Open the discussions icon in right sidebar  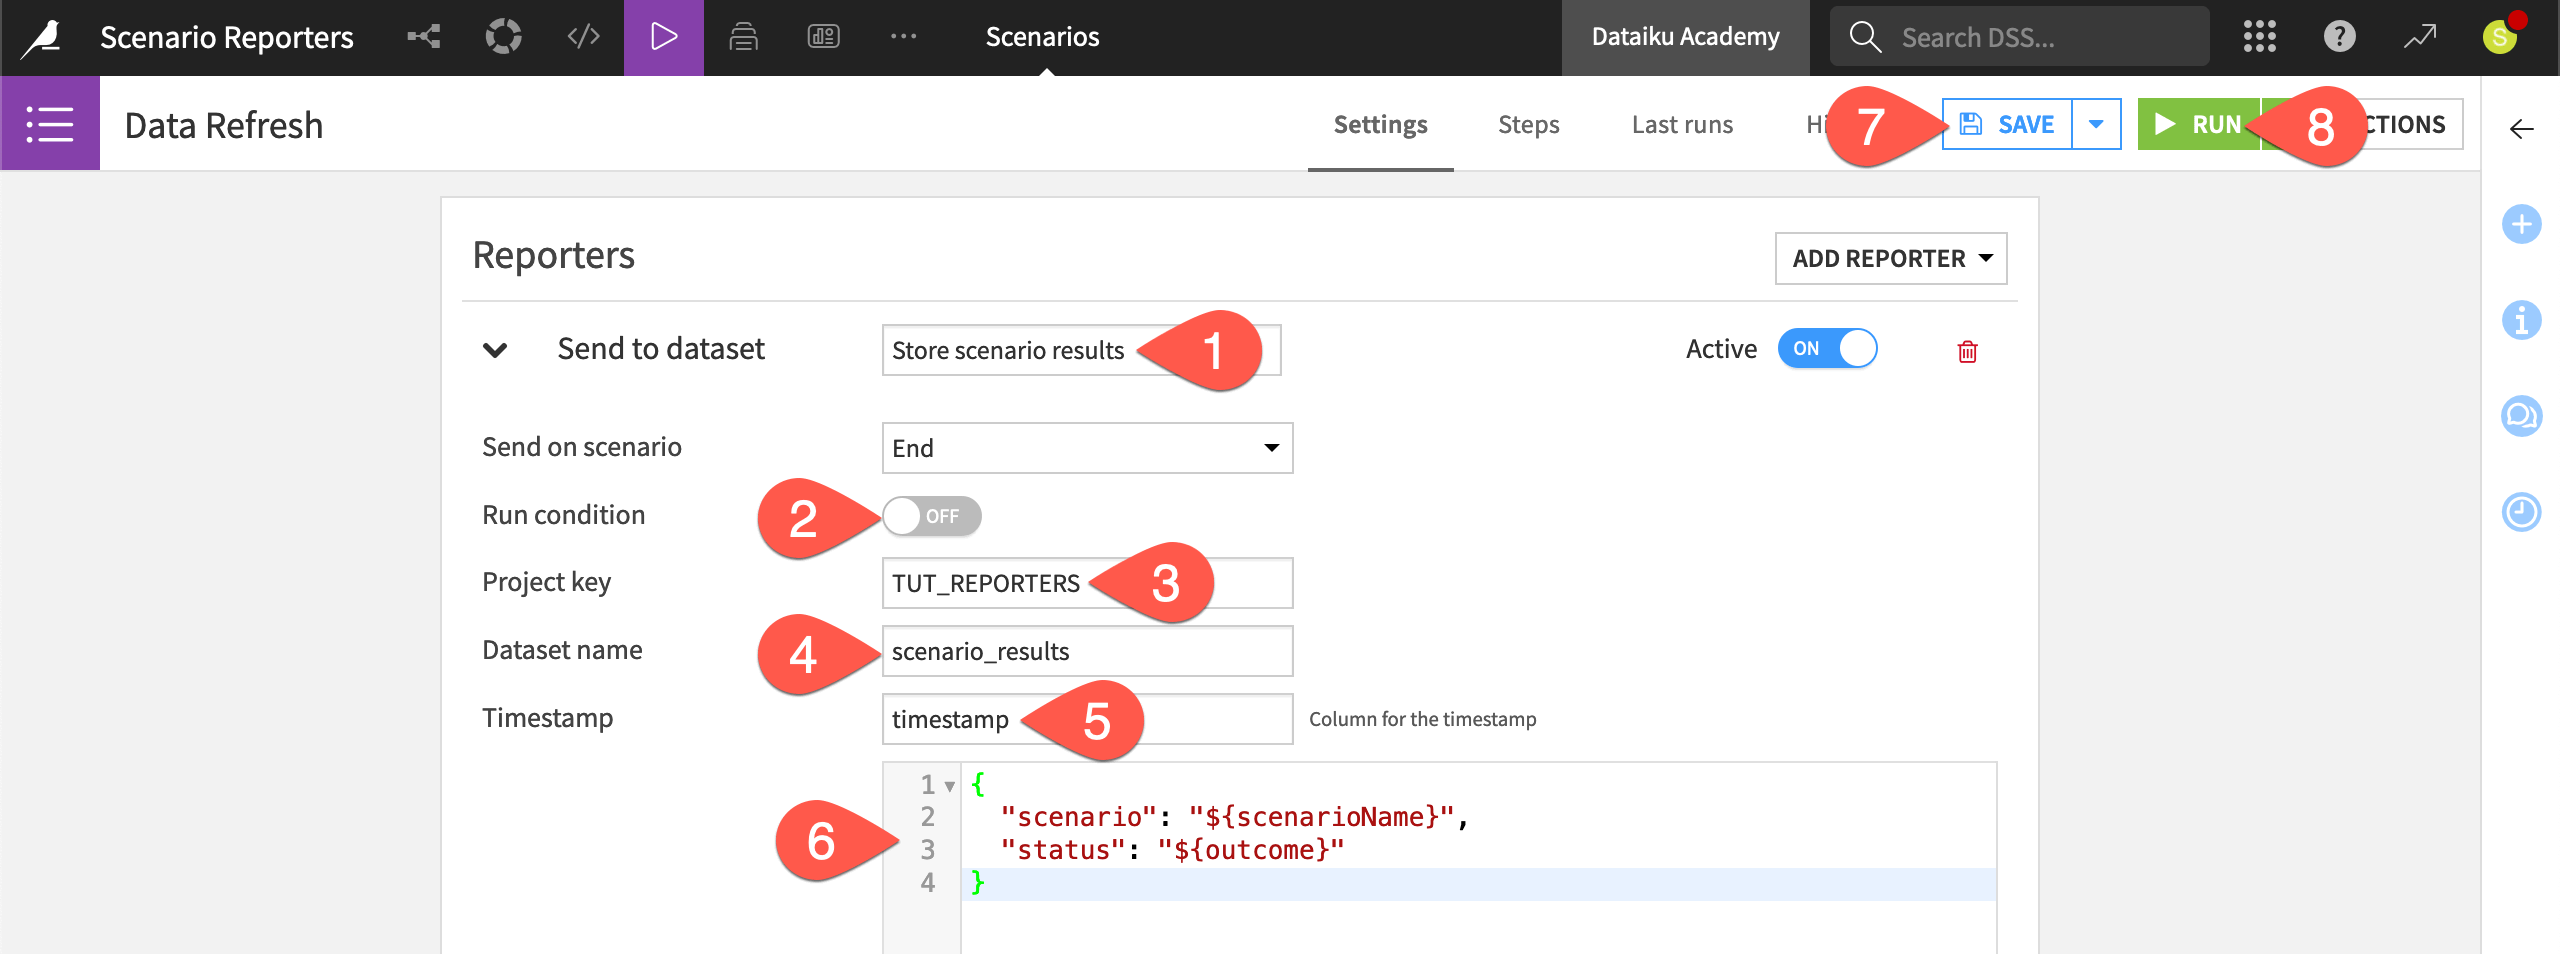tap(2522, 416)
